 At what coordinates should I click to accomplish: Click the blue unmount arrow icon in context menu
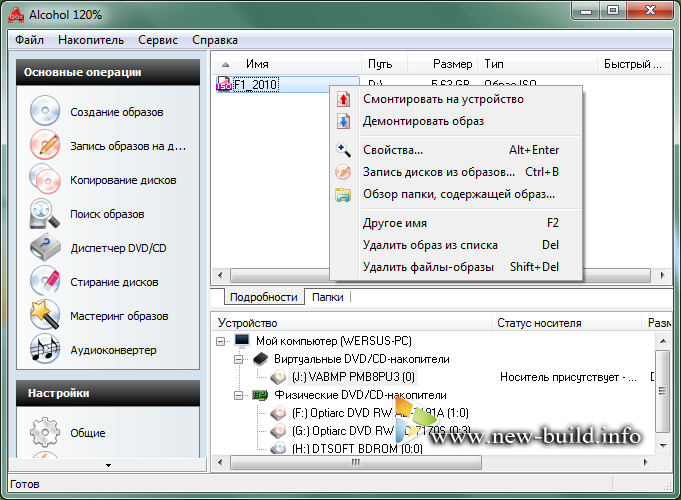coord(343,121)
